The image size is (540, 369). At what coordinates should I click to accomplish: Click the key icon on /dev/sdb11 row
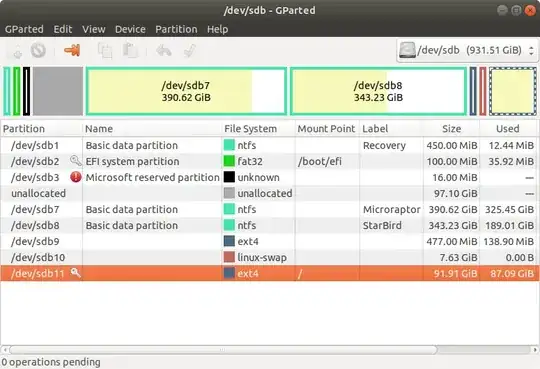75,273
